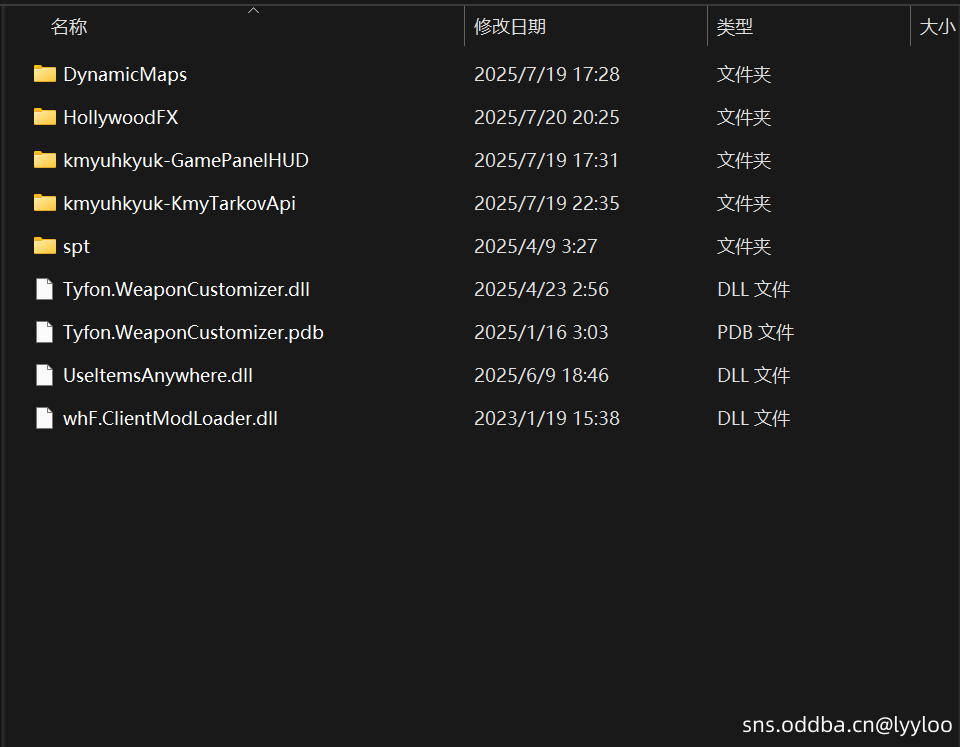Click the Tyfon.WeaponCustomizer.dll file icon
This screenshot has height=747, width=960.
pyautogui.click(x=45, y=289)
